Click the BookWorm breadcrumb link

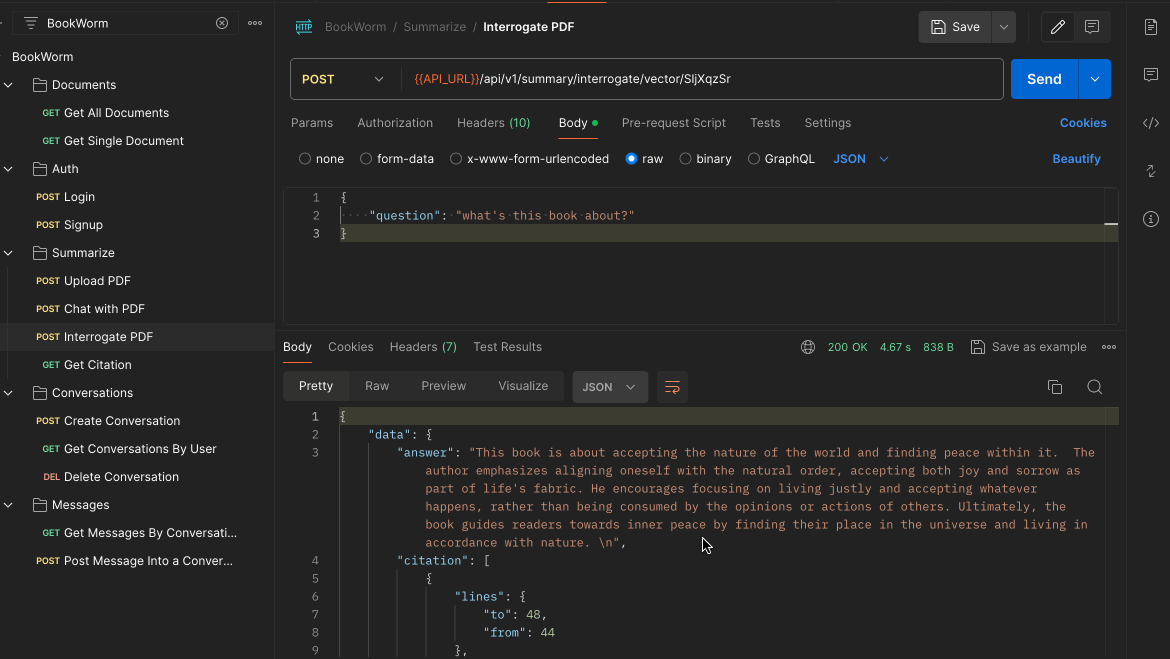[355, 27]
